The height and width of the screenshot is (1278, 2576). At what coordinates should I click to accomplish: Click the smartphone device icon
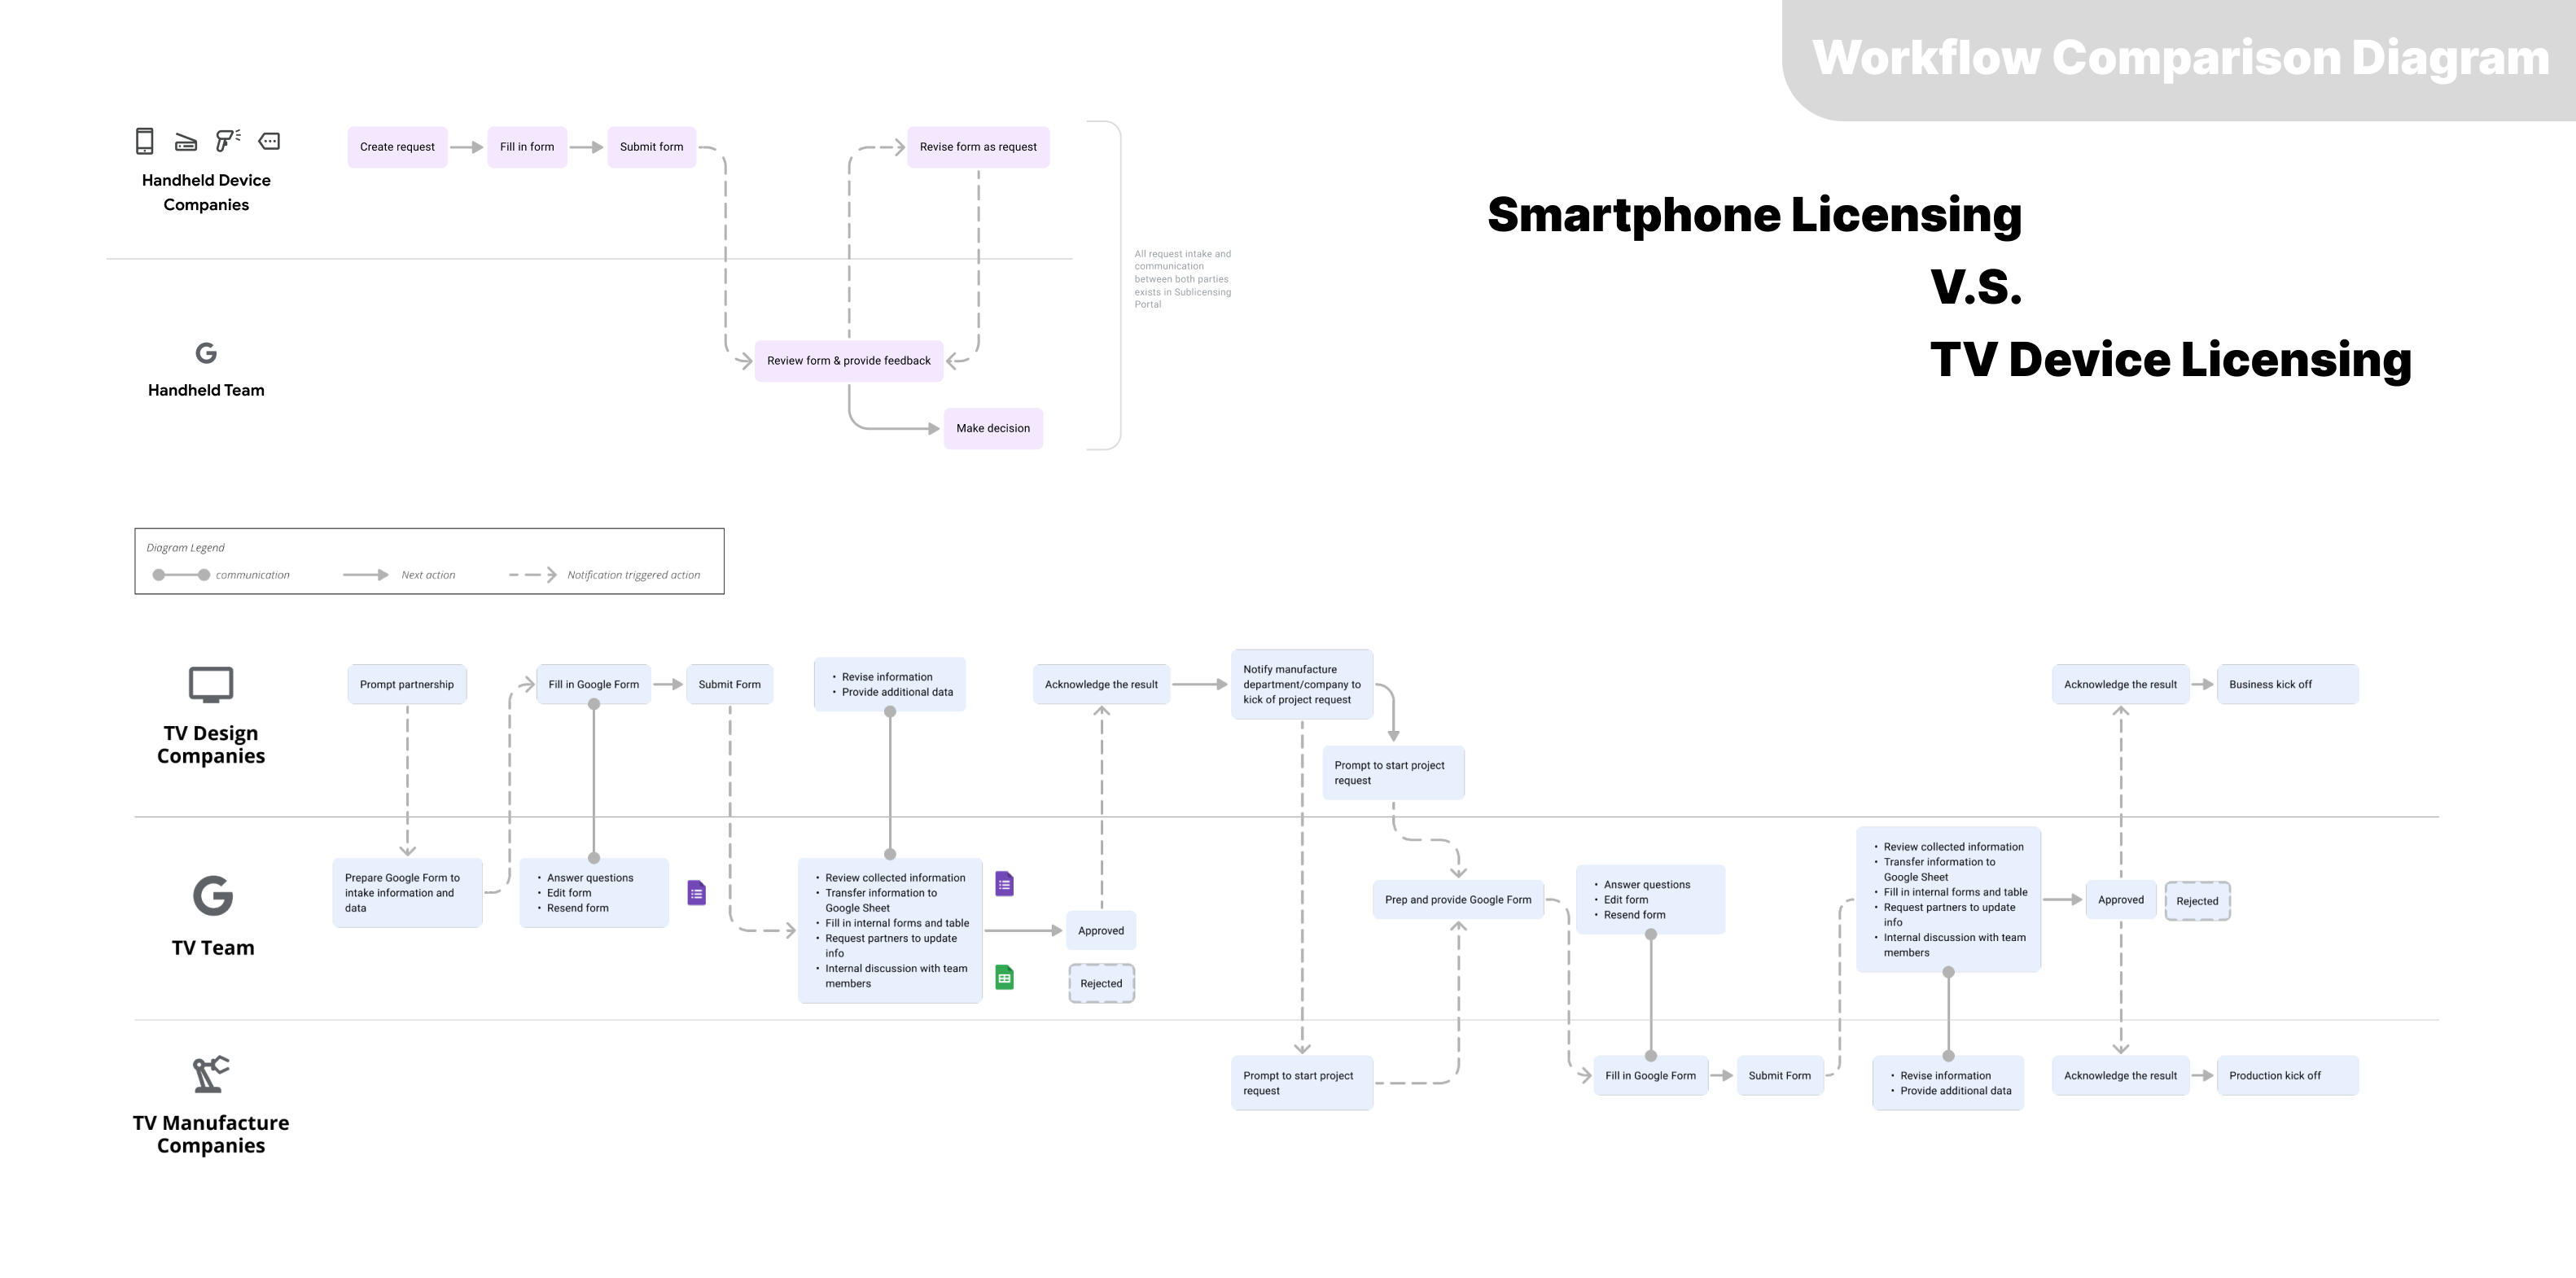coord(144,141)
